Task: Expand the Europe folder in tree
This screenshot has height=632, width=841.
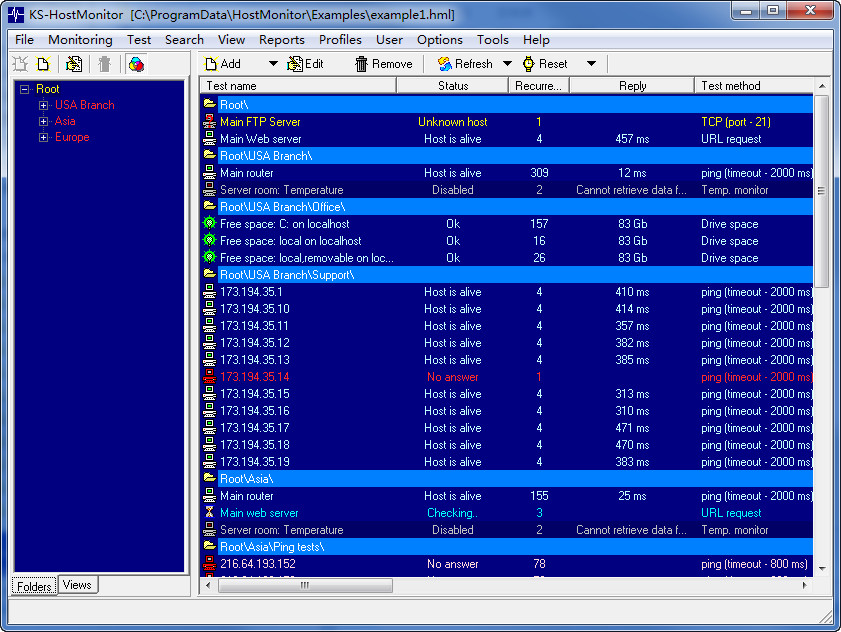Action: pos(43,137)
